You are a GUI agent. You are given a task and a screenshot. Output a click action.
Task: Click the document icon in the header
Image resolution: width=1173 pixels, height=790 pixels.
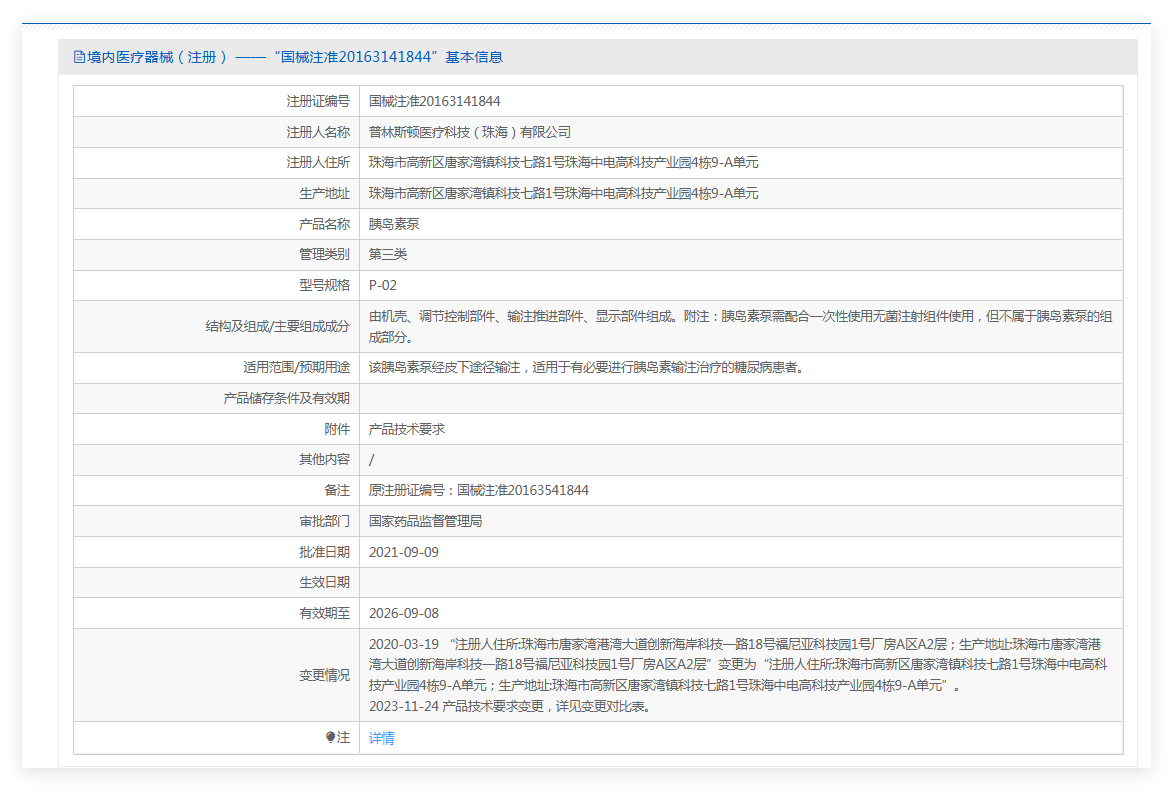click(x=80, y=57)
